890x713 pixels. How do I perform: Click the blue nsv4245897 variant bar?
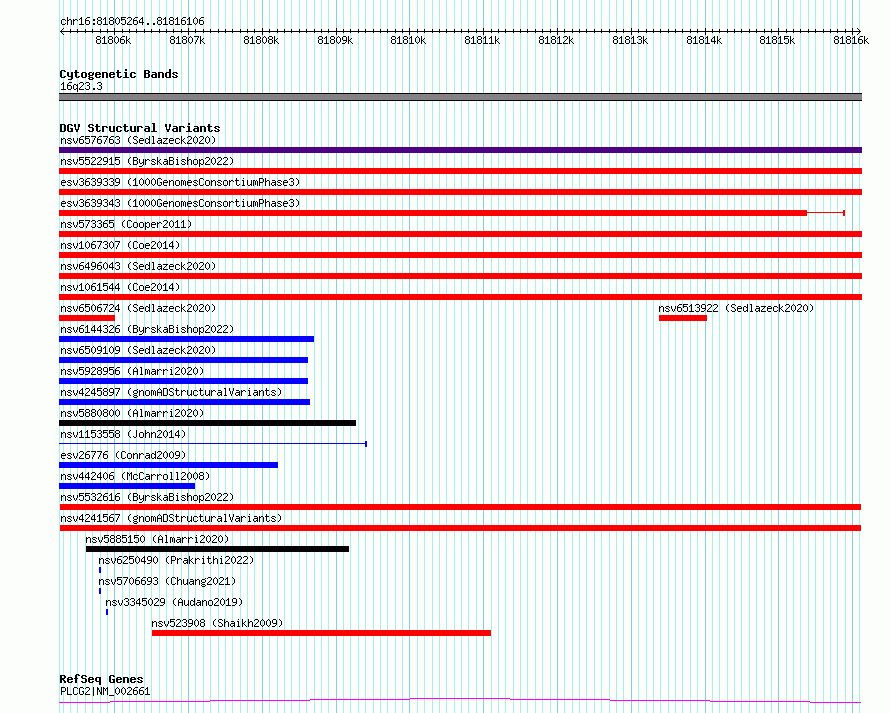[x=184, y=402]
